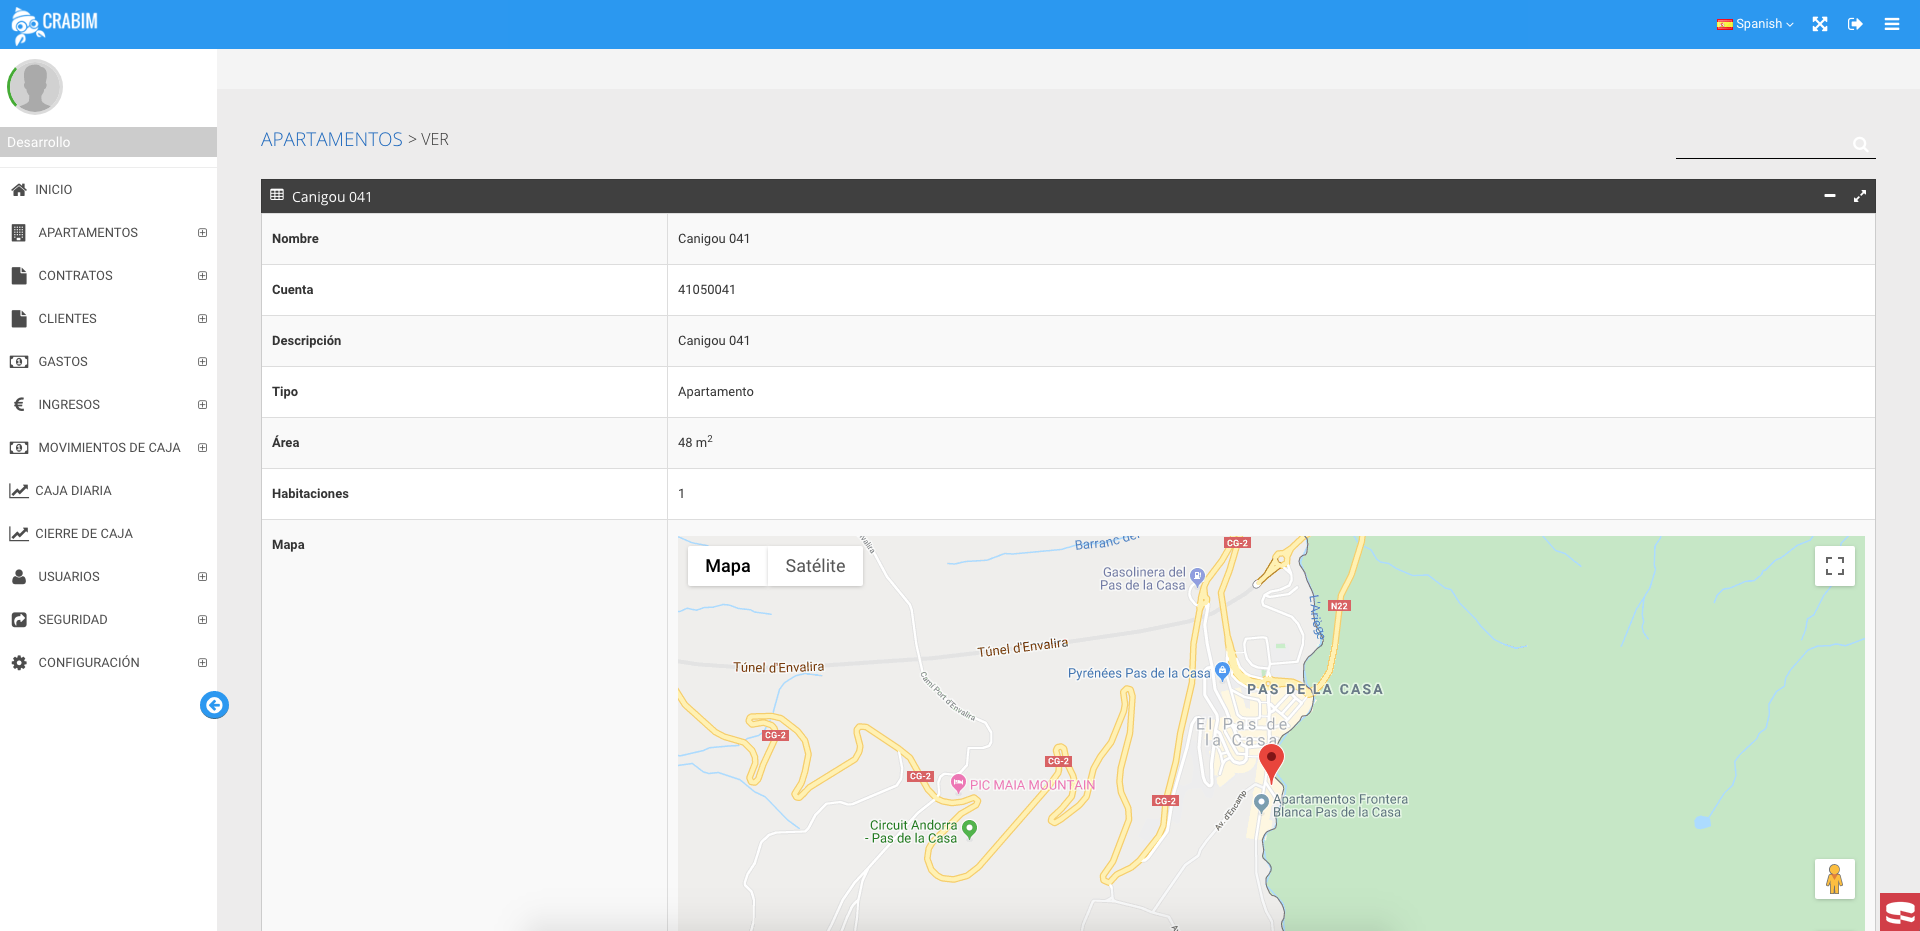Click the APARTAMENTOS breadcrumb link
This screenshot has height=931, width=1920.
coord(331,140)
